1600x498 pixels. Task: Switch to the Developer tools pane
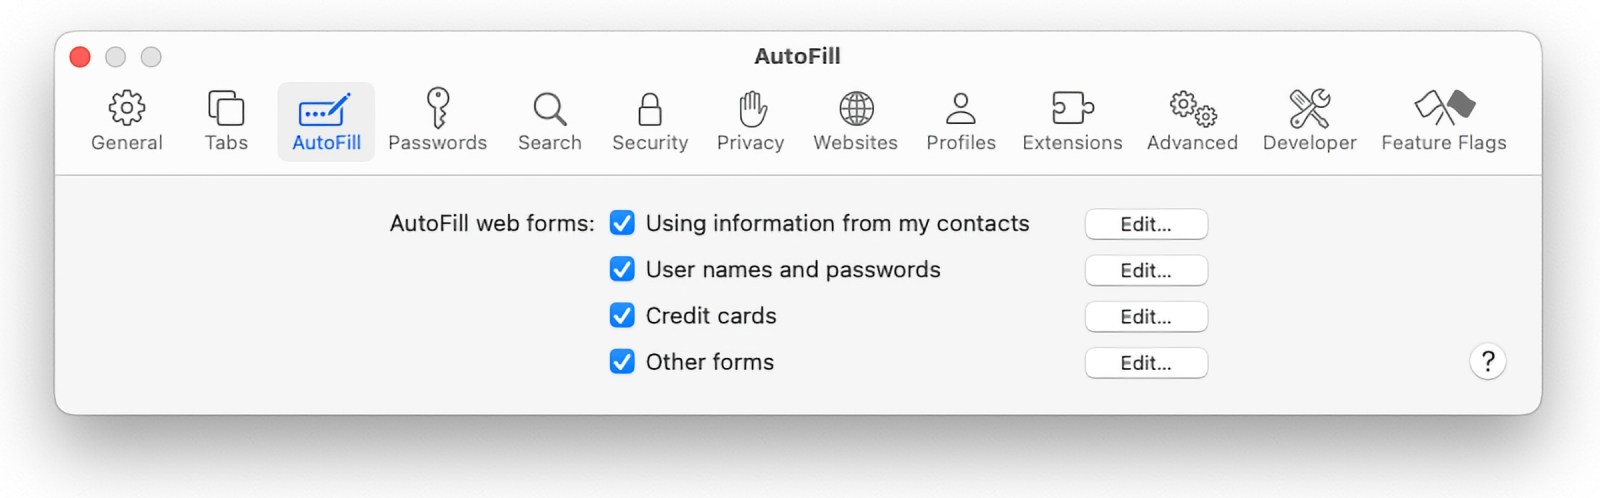[1309, 121]
